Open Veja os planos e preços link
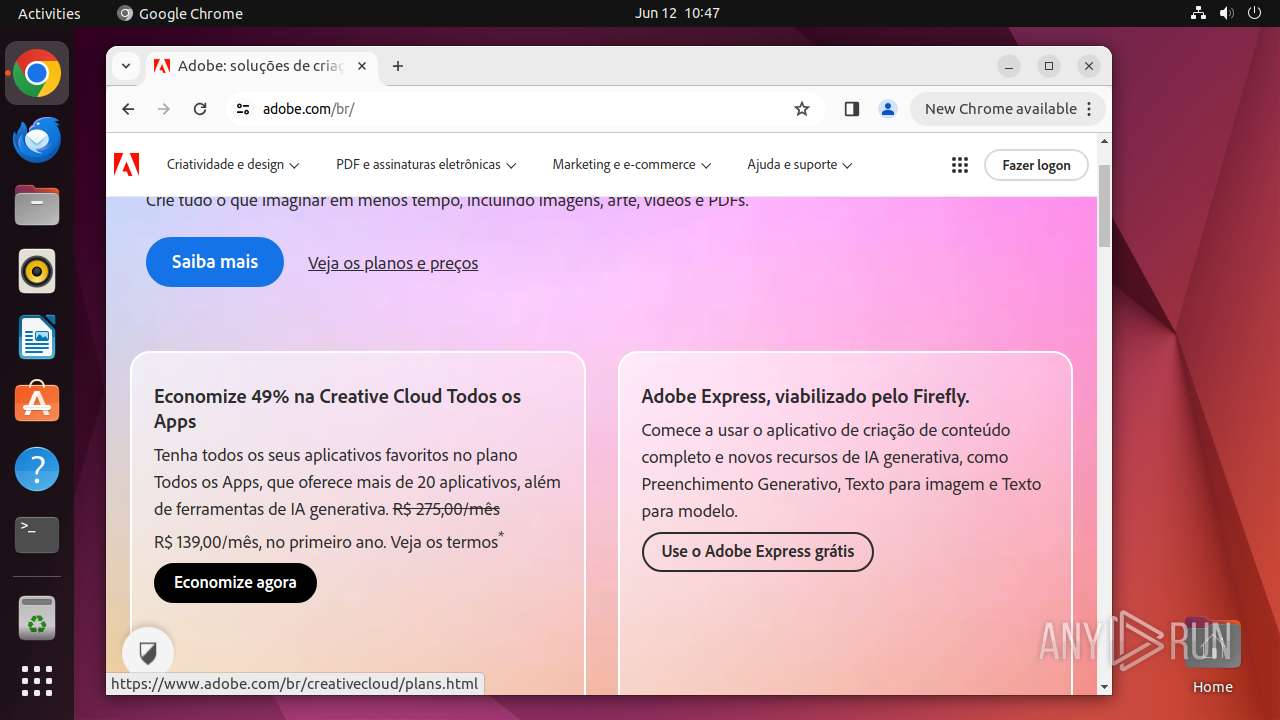The width and height of the screenshot is (1280, 720). point(393,263)
